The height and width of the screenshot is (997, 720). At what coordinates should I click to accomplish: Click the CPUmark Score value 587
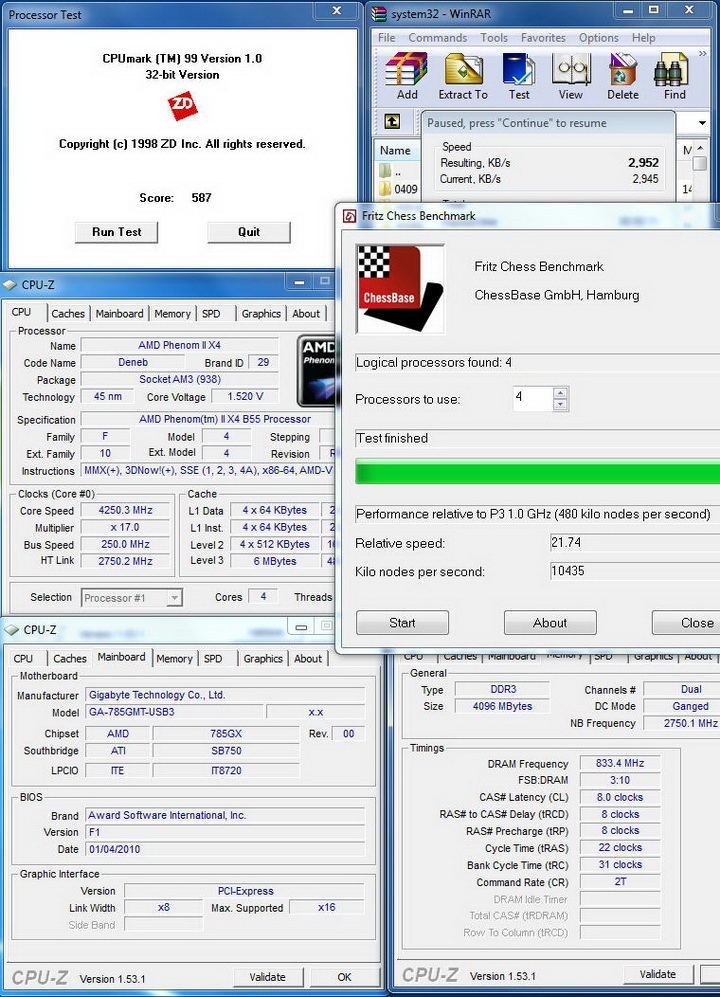(201, 198)
